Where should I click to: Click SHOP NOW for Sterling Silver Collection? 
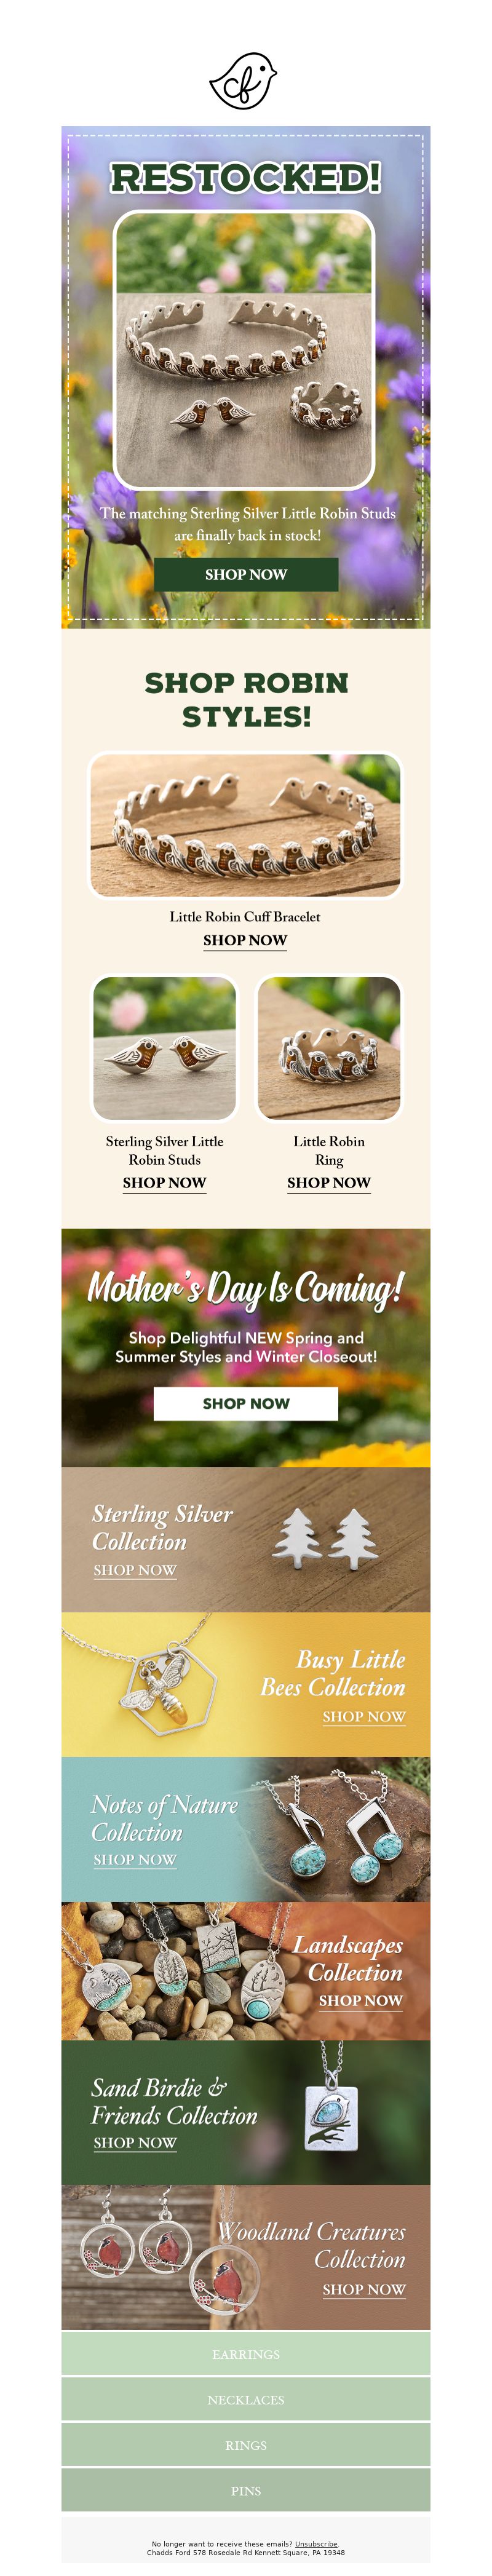135,1570
